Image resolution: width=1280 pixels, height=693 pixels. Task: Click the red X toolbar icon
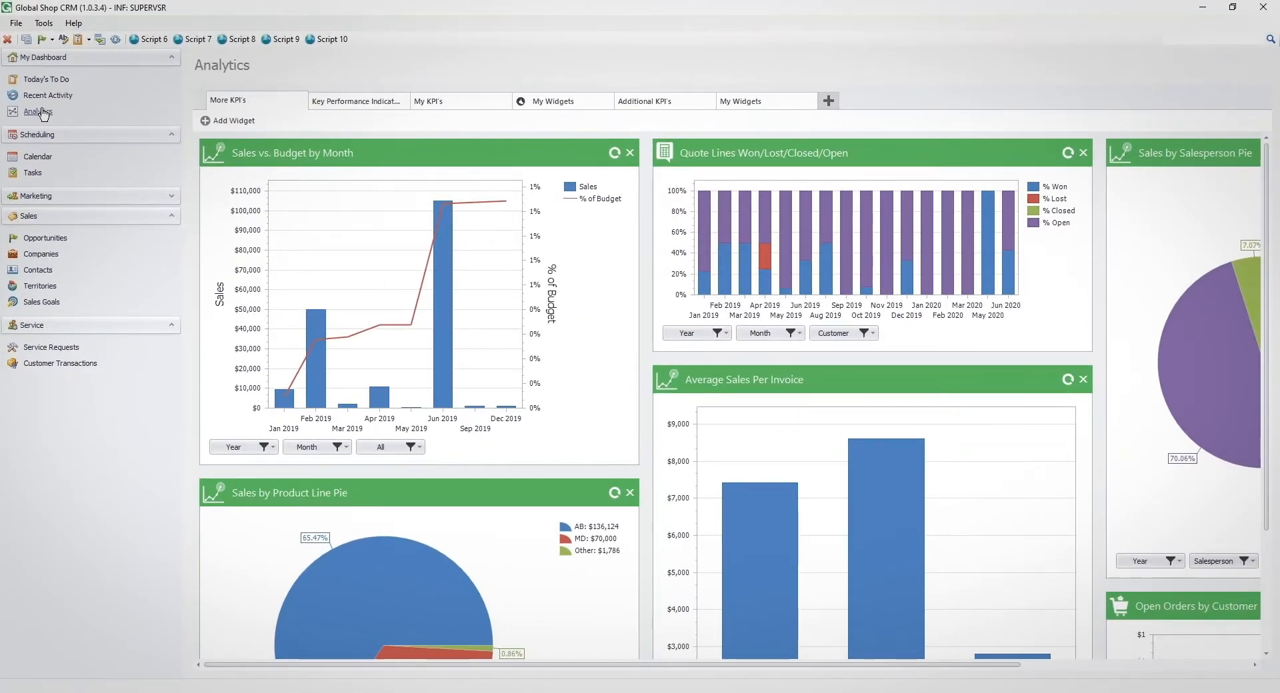(x=7, y=39)
